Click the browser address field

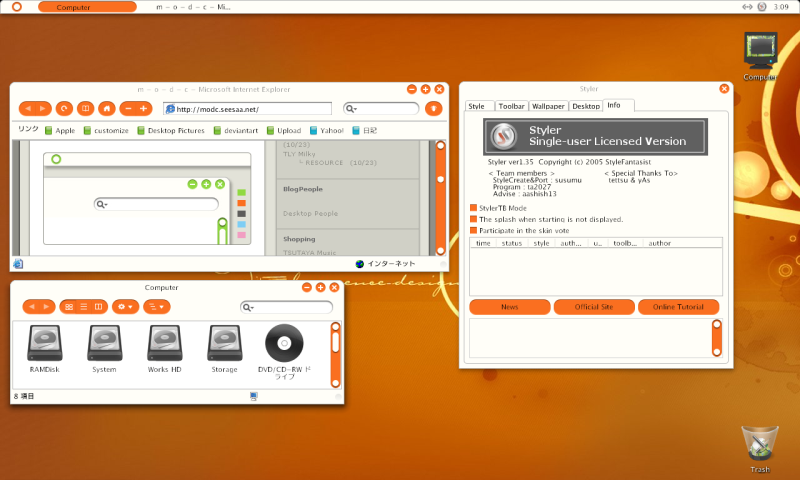(x=248, y=109)
